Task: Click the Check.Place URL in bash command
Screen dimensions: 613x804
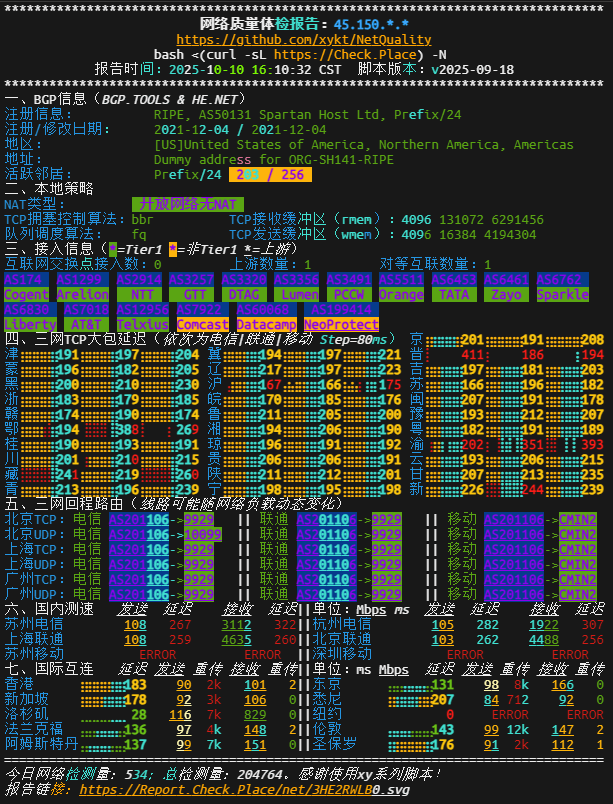Action: pyautogui.click(x=334, y=54)
